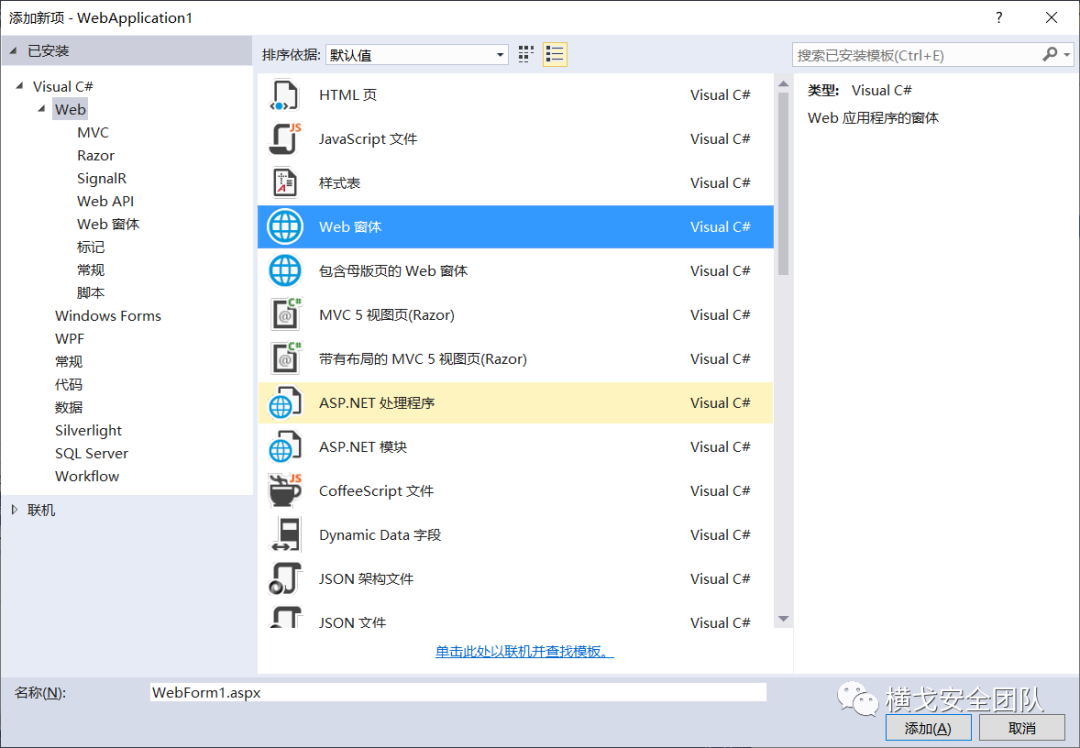The width and height of the screenshot is (1080, 748).
Task: Select SQL Server category
Action: [x=92, y=453]
